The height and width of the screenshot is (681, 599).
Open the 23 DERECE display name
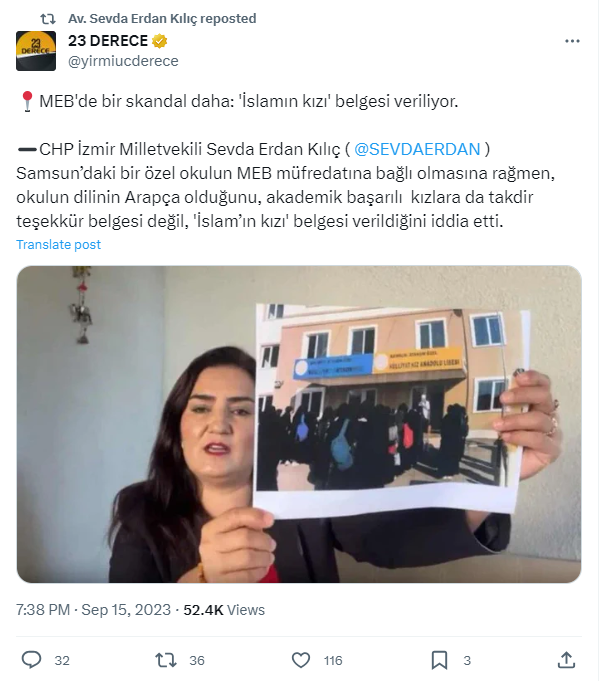[x=108, y=41]
